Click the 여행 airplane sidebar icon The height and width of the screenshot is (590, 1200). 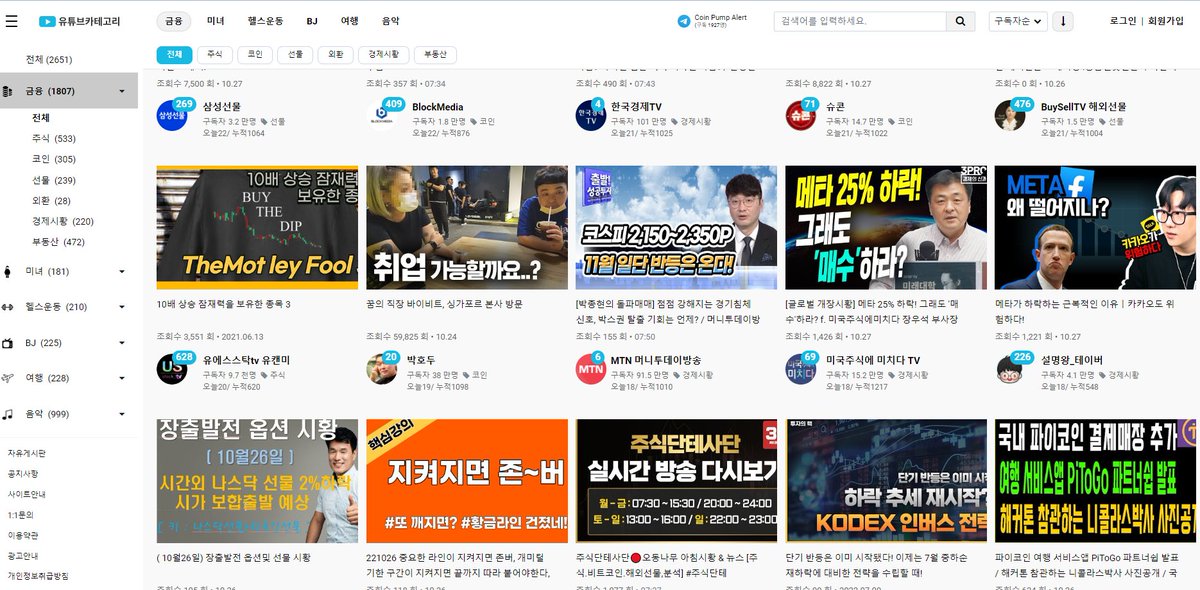coord(8,378)
